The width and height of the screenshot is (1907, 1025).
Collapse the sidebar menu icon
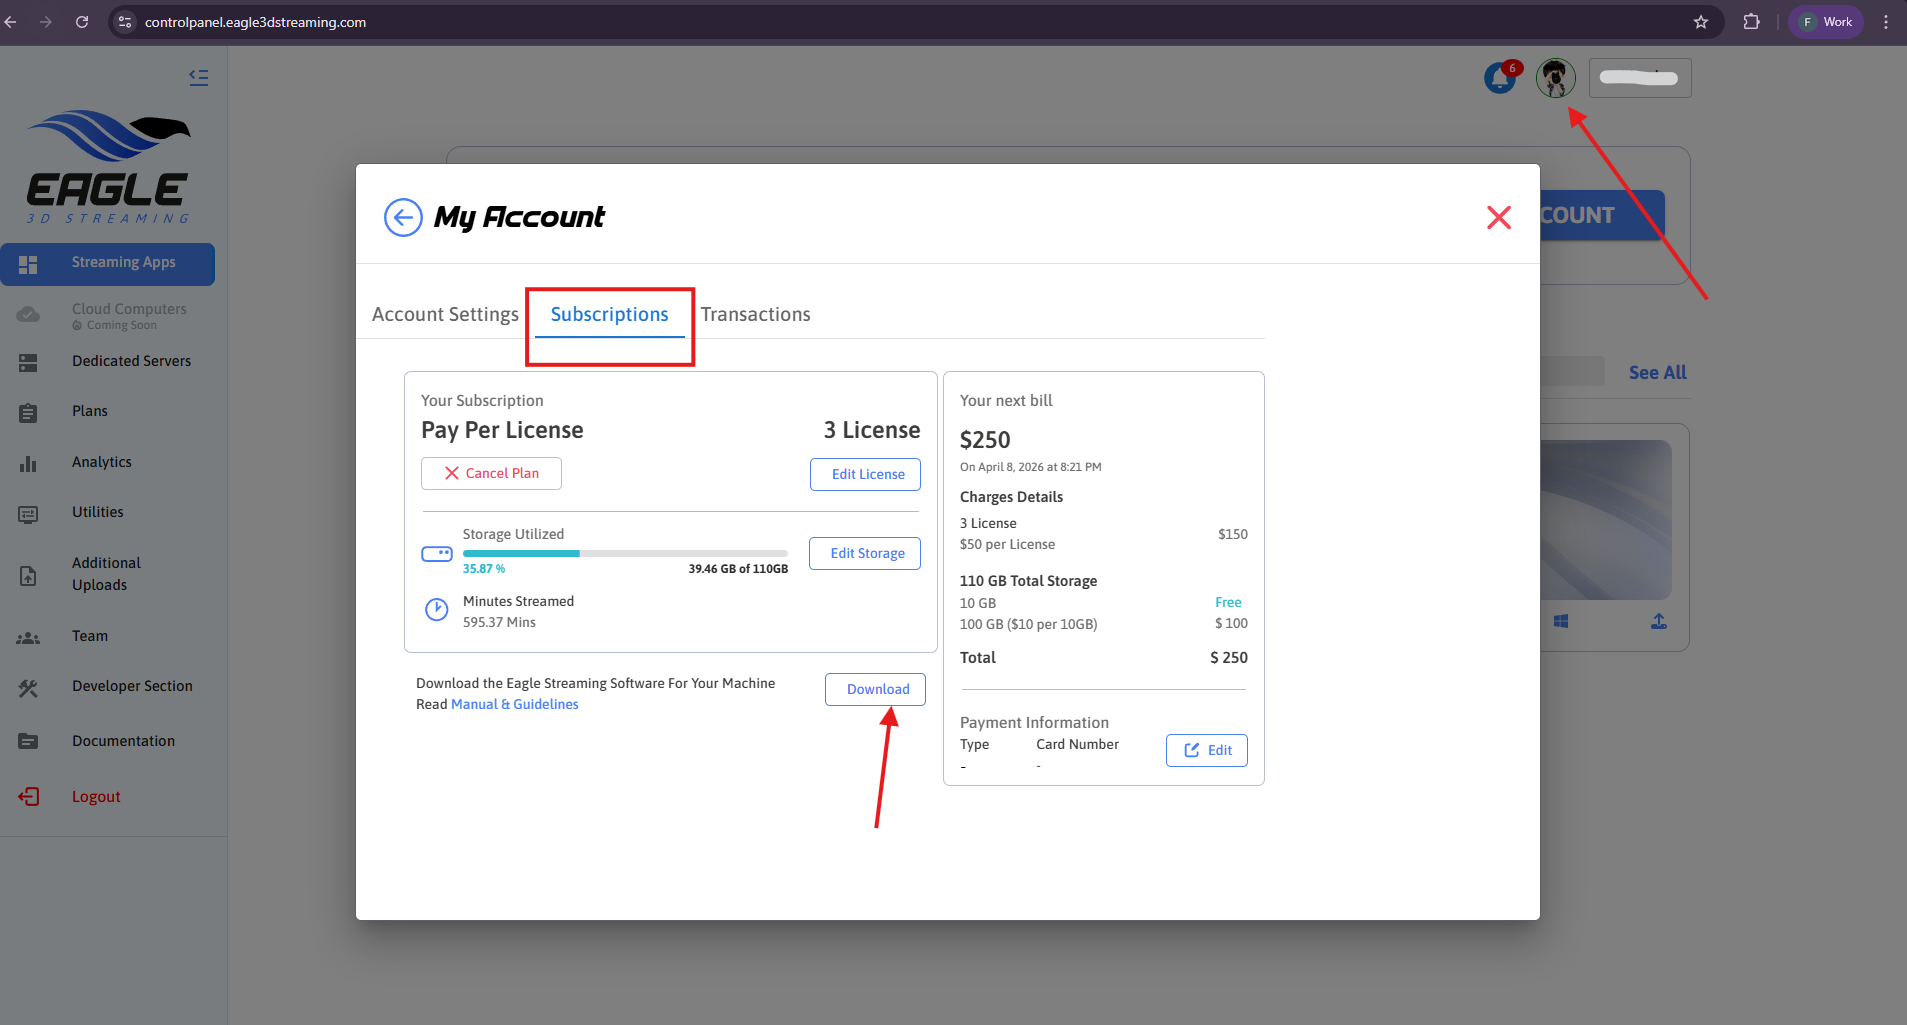(x=199, y=77)
